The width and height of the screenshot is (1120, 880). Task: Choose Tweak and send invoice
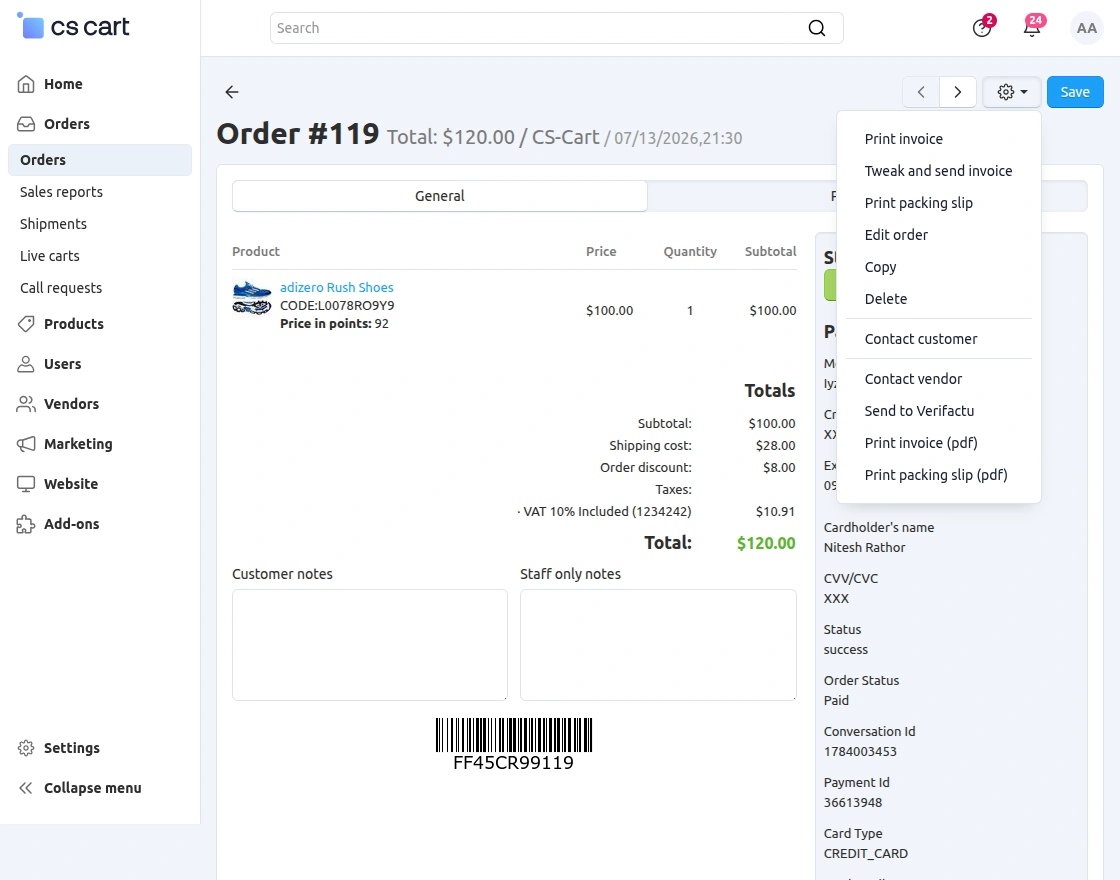[938, 171]
